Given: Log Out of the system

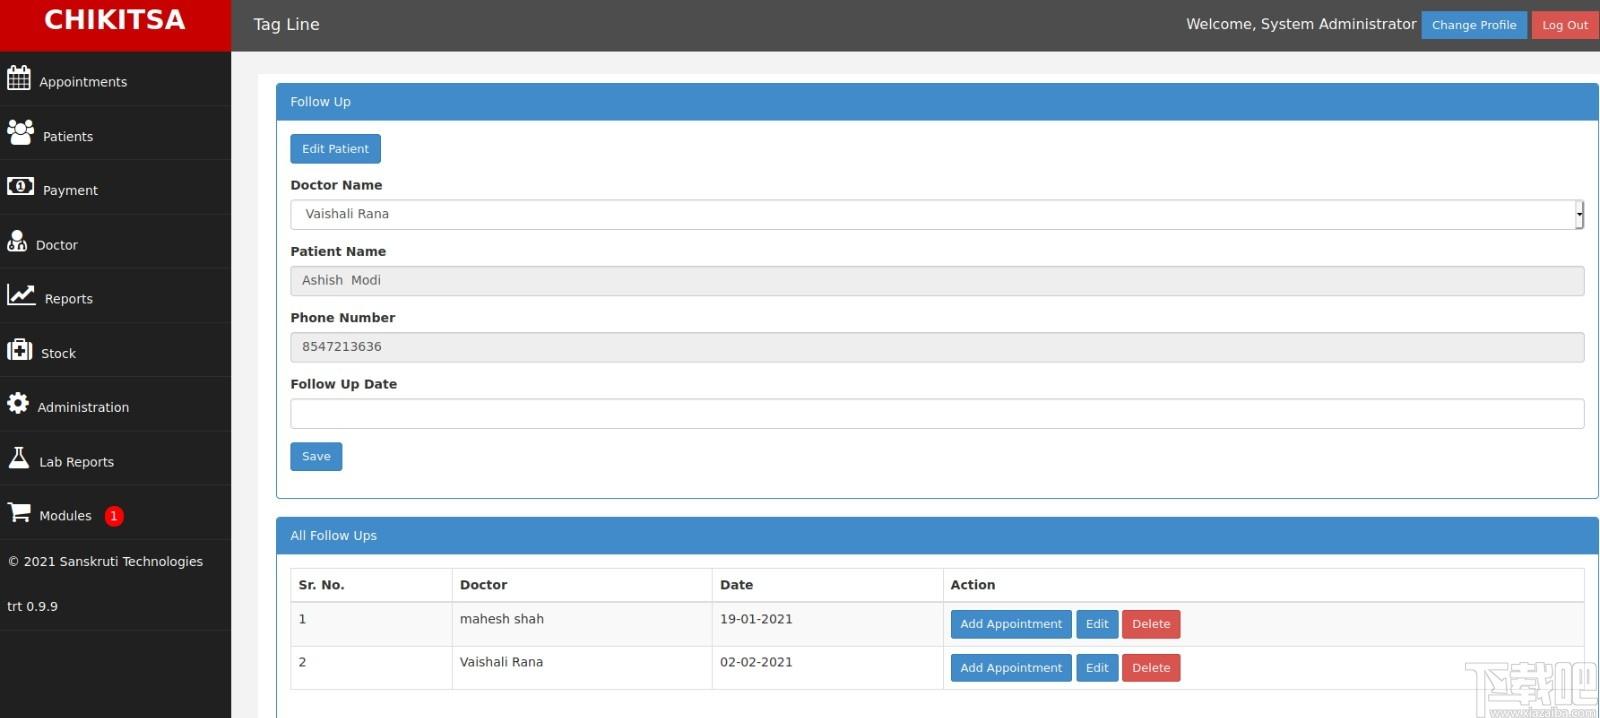Looking at the screenshot, I should (1564, 25).
